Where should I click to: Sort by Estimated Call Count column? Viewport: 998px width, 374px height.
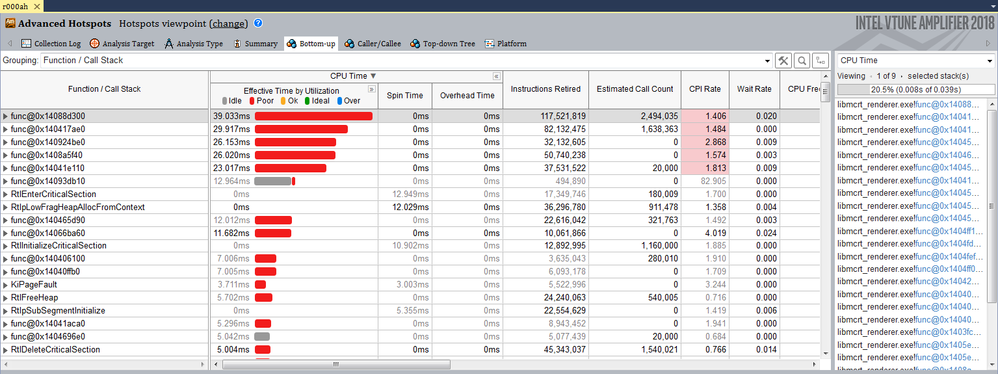[x=635, y=89]
